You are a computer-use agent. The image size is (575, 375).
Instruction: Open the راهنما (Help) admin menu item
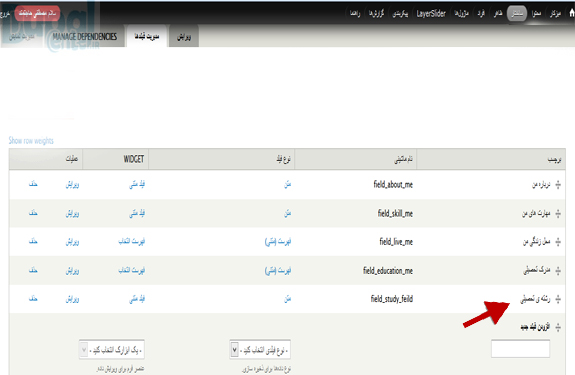355,14
